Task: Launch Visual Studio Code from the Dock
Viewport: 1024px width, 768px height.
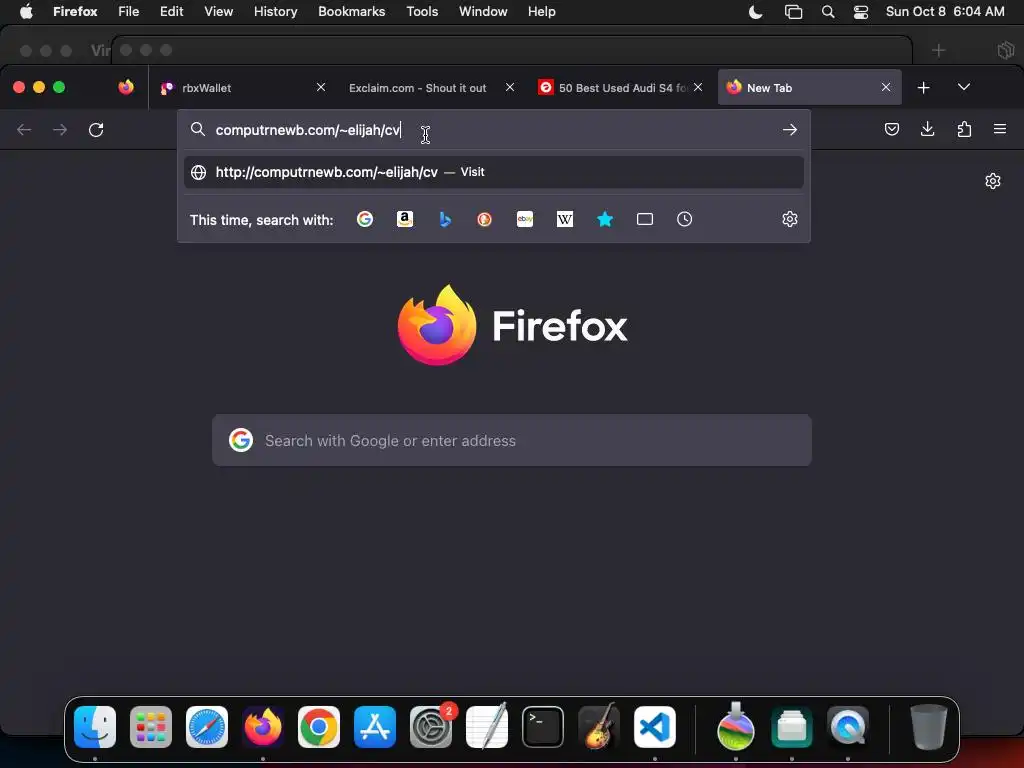Action: pyautogui.click(x=654, y=727)
